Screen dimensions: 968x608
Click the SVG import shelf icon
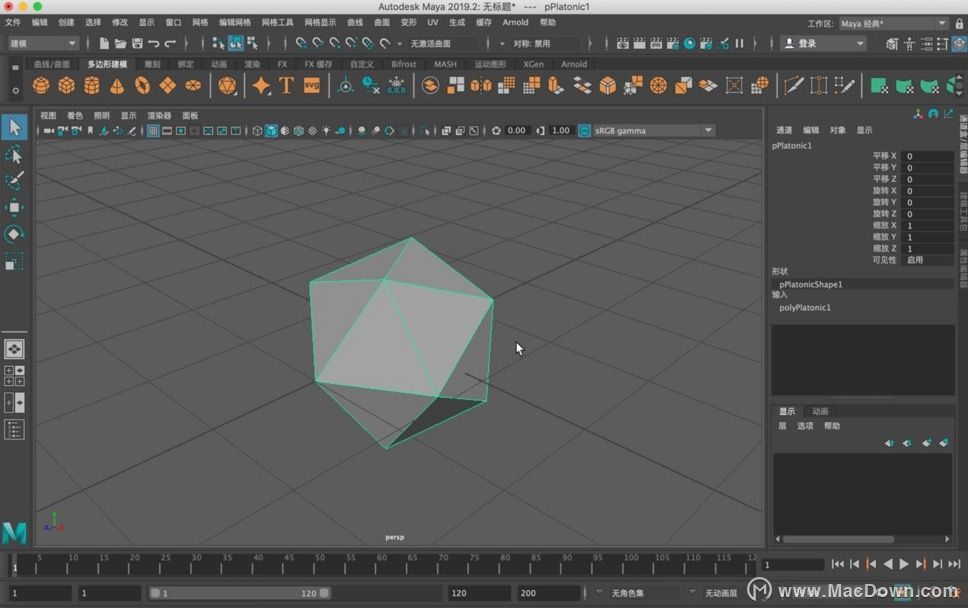point(312,85)
